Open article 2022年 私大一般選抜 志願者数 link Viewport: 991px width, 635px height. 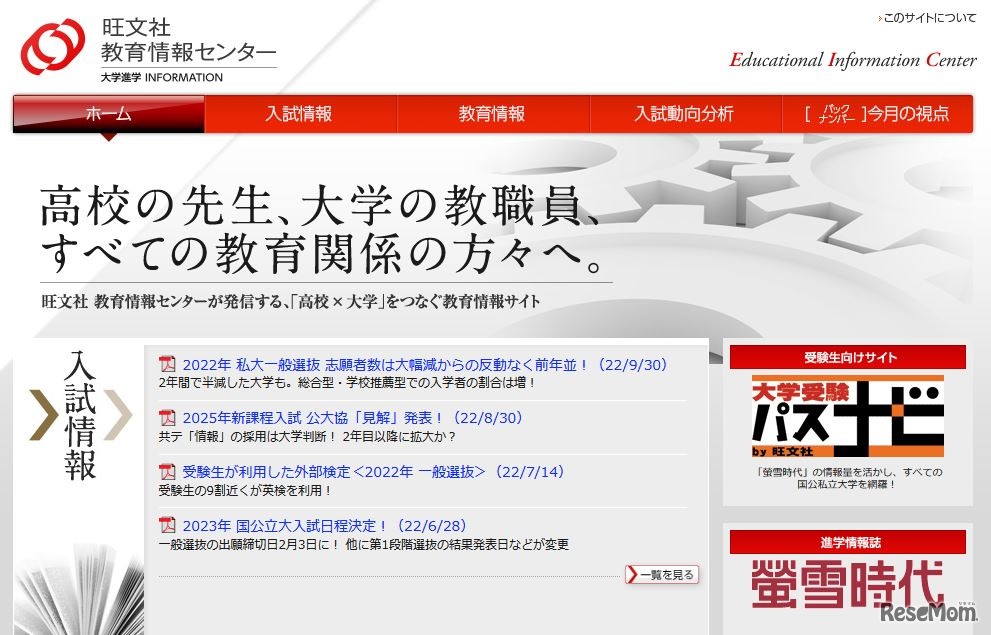point(425,365)
